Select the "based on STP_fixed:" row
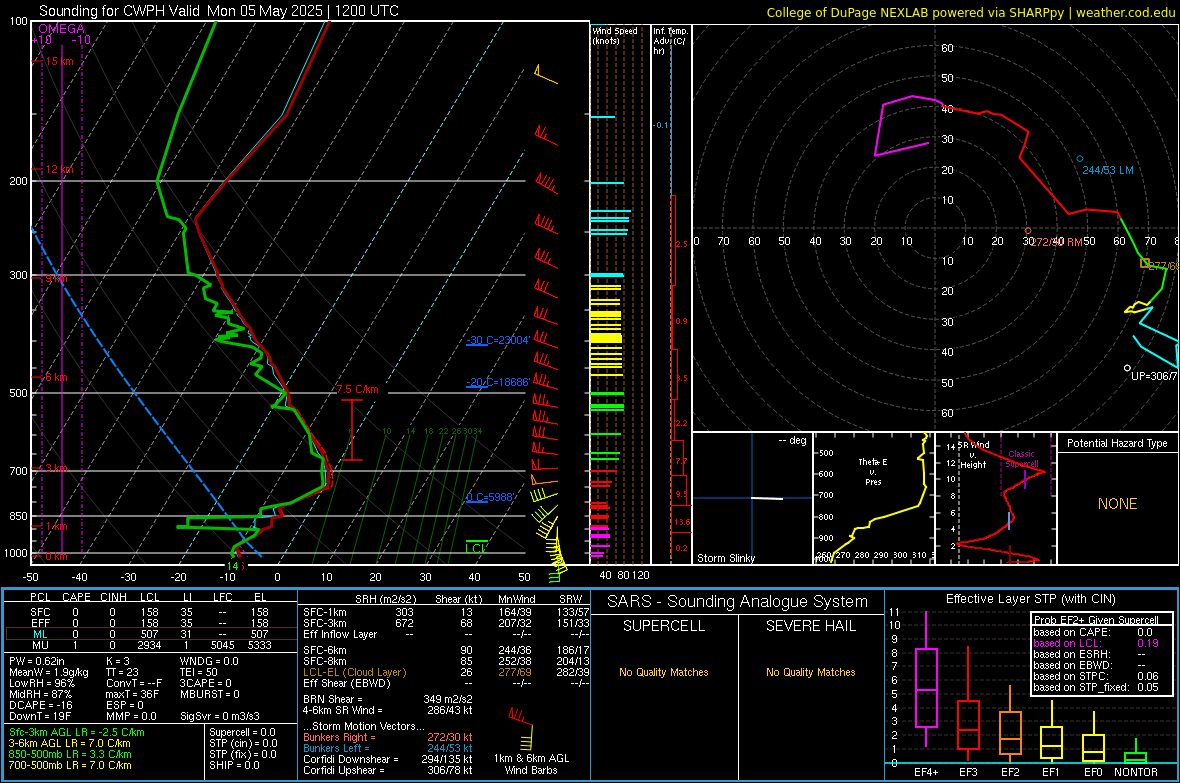Screen dimensions: 1180x783 (x=1096, y=687)
